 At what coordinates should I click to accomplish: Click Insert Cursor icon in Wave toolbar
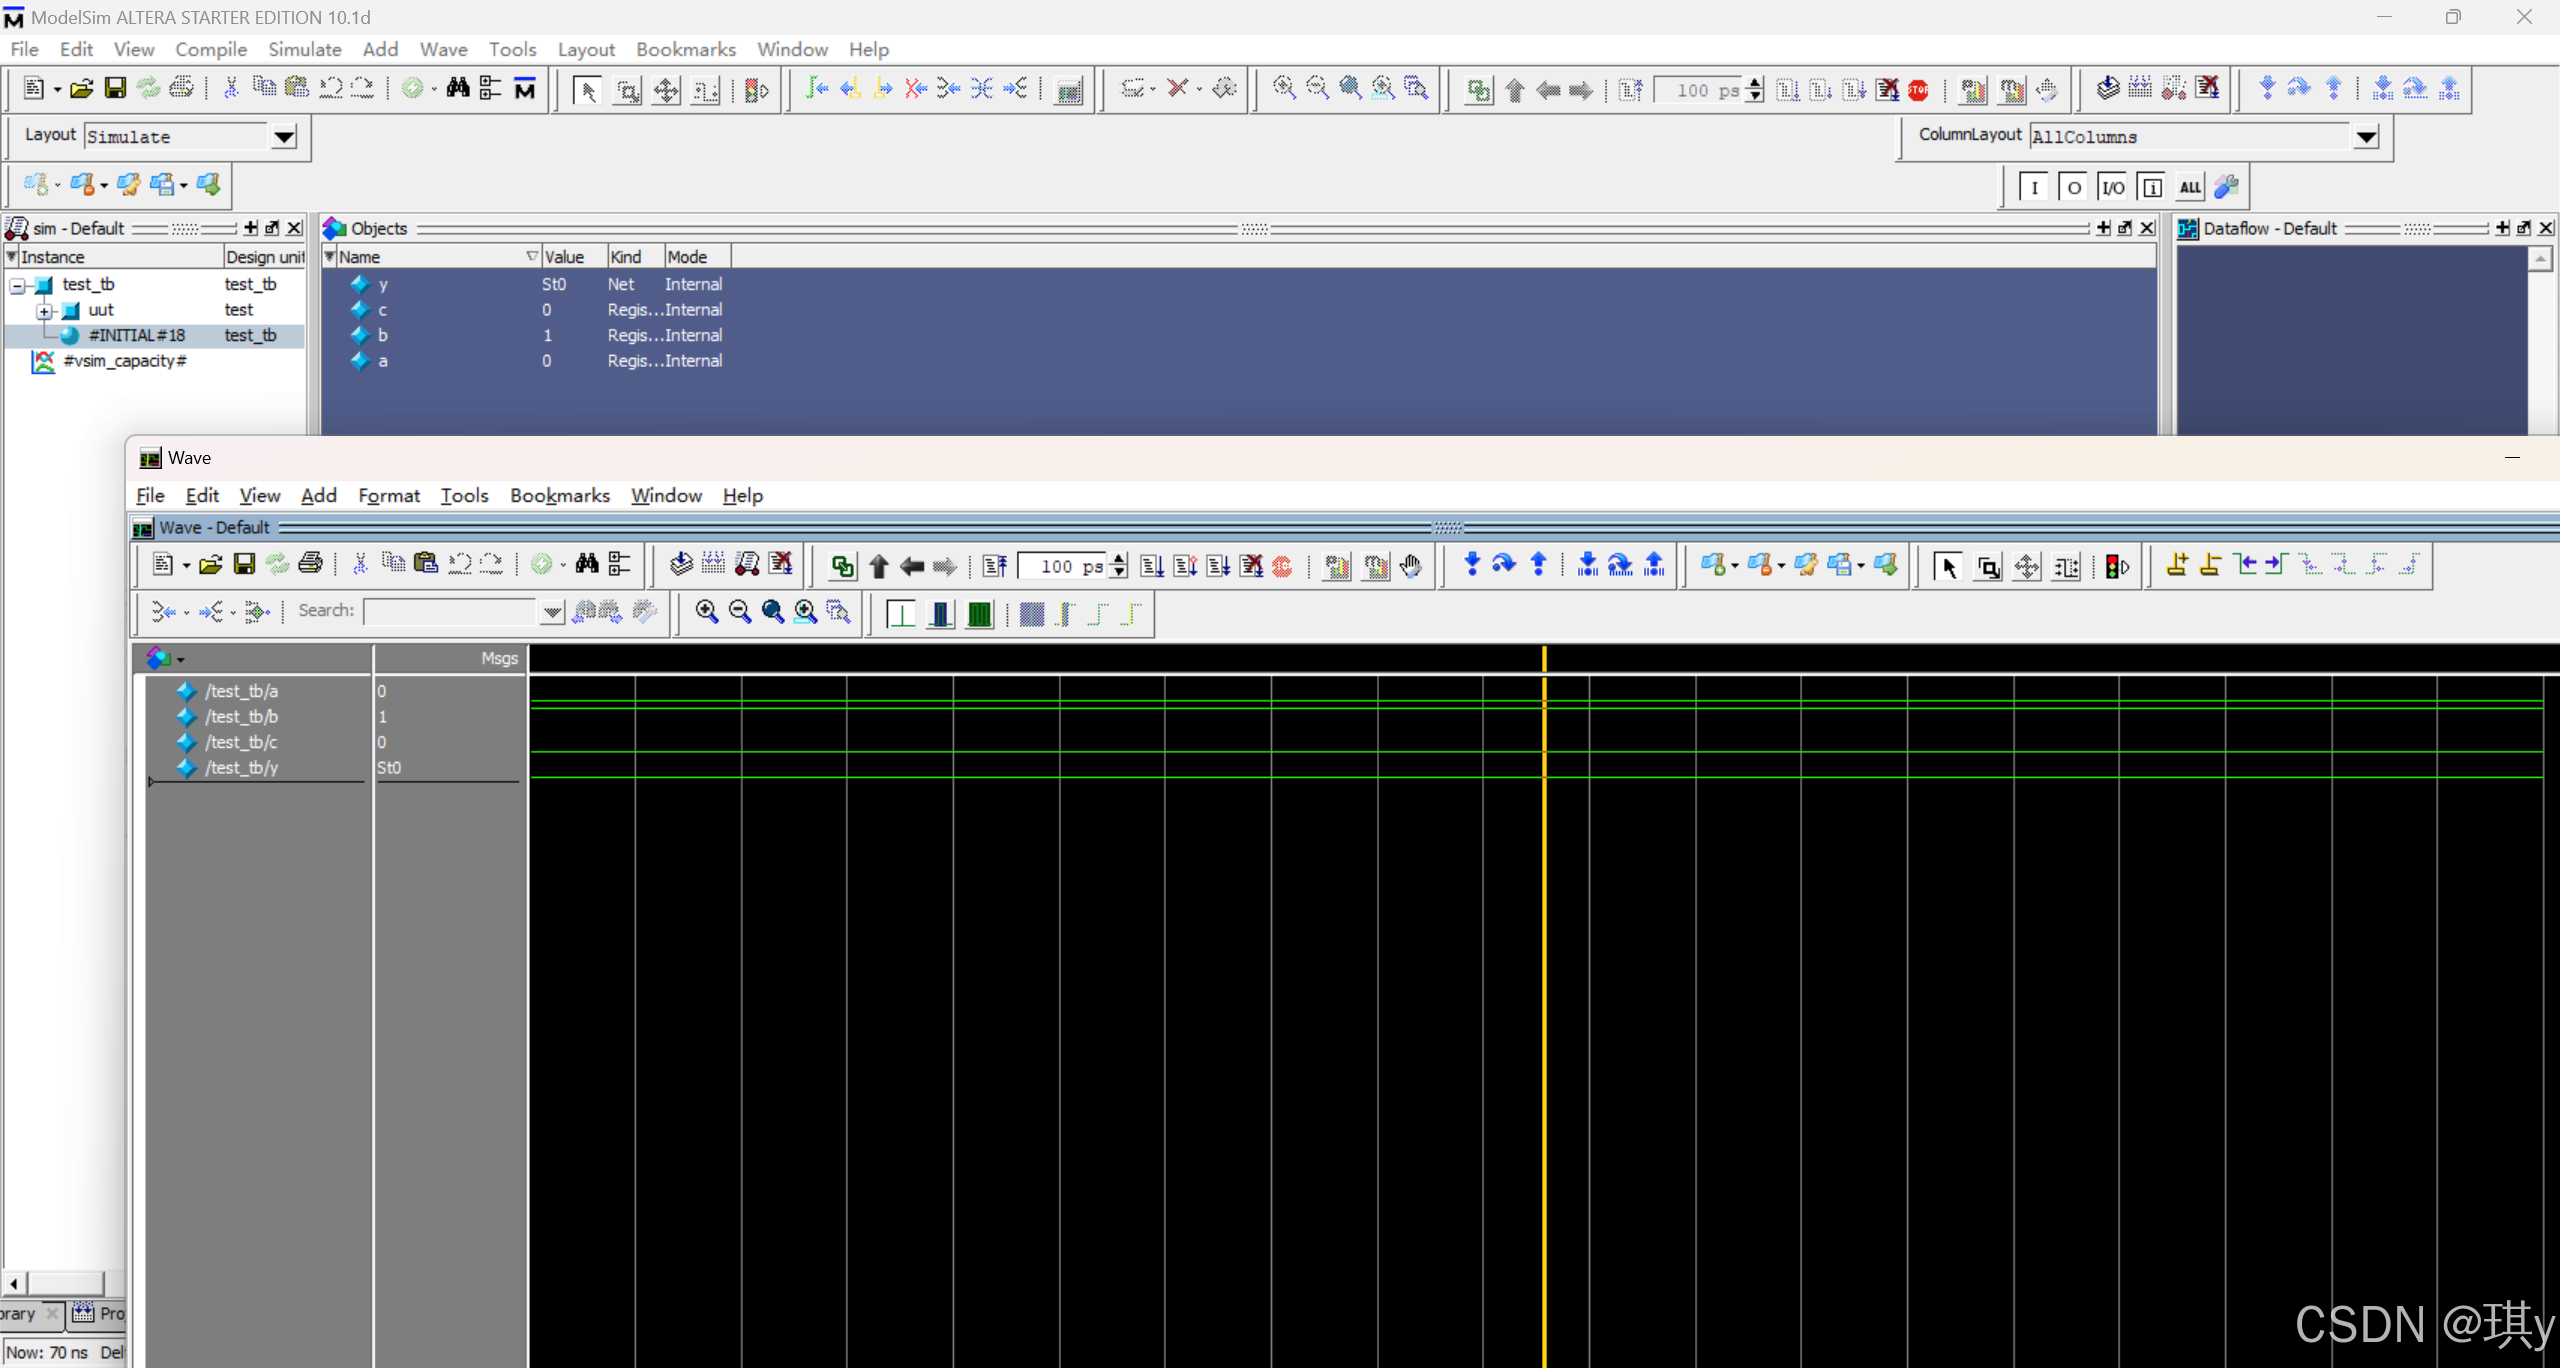pos(2177,565)
